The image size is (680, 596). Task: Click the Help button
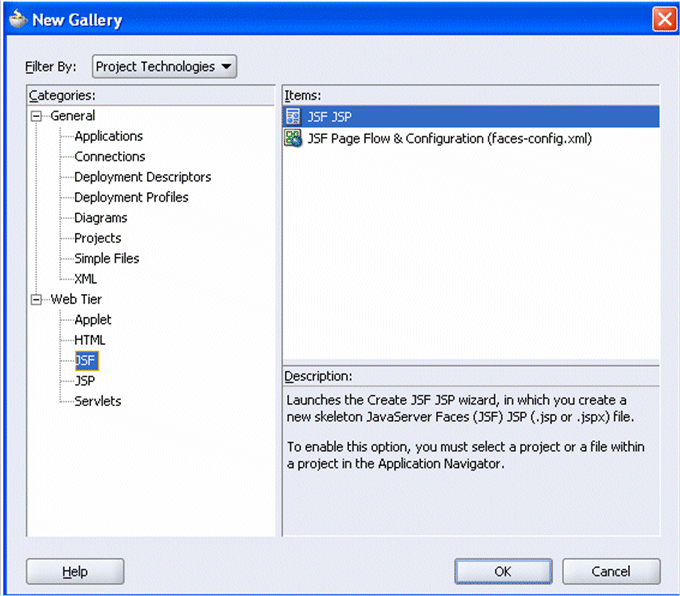coord(75,571)
